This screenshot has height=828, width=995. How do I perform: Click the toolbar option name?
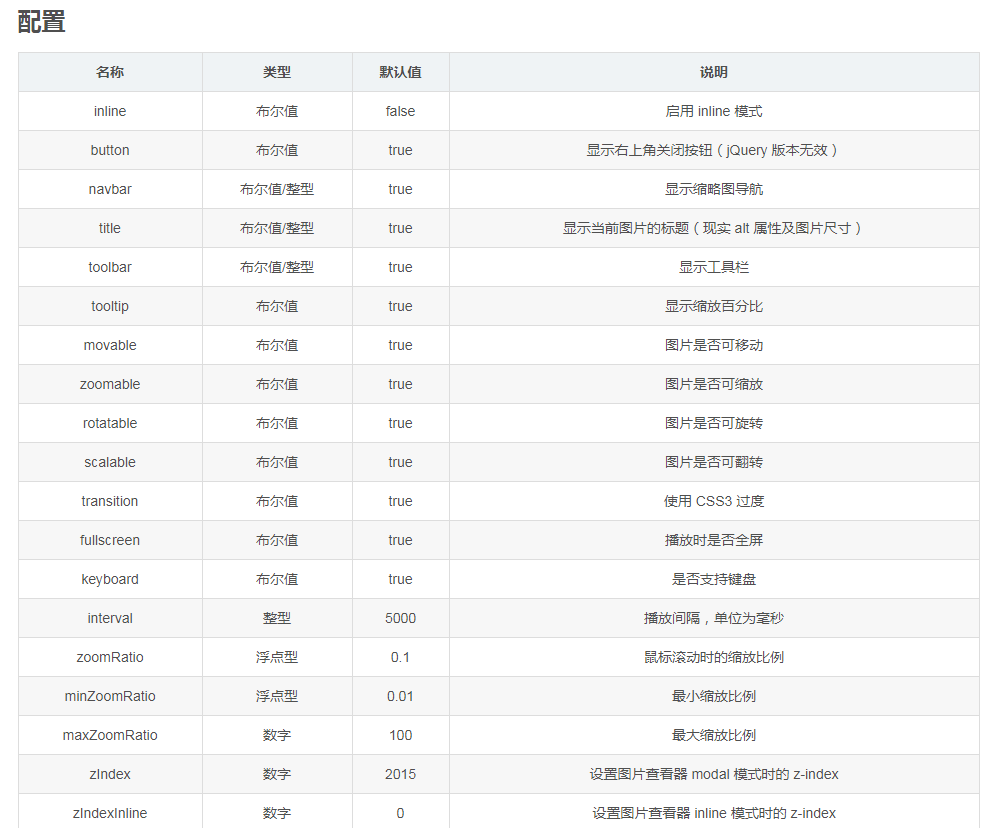(x=110, y=267)
